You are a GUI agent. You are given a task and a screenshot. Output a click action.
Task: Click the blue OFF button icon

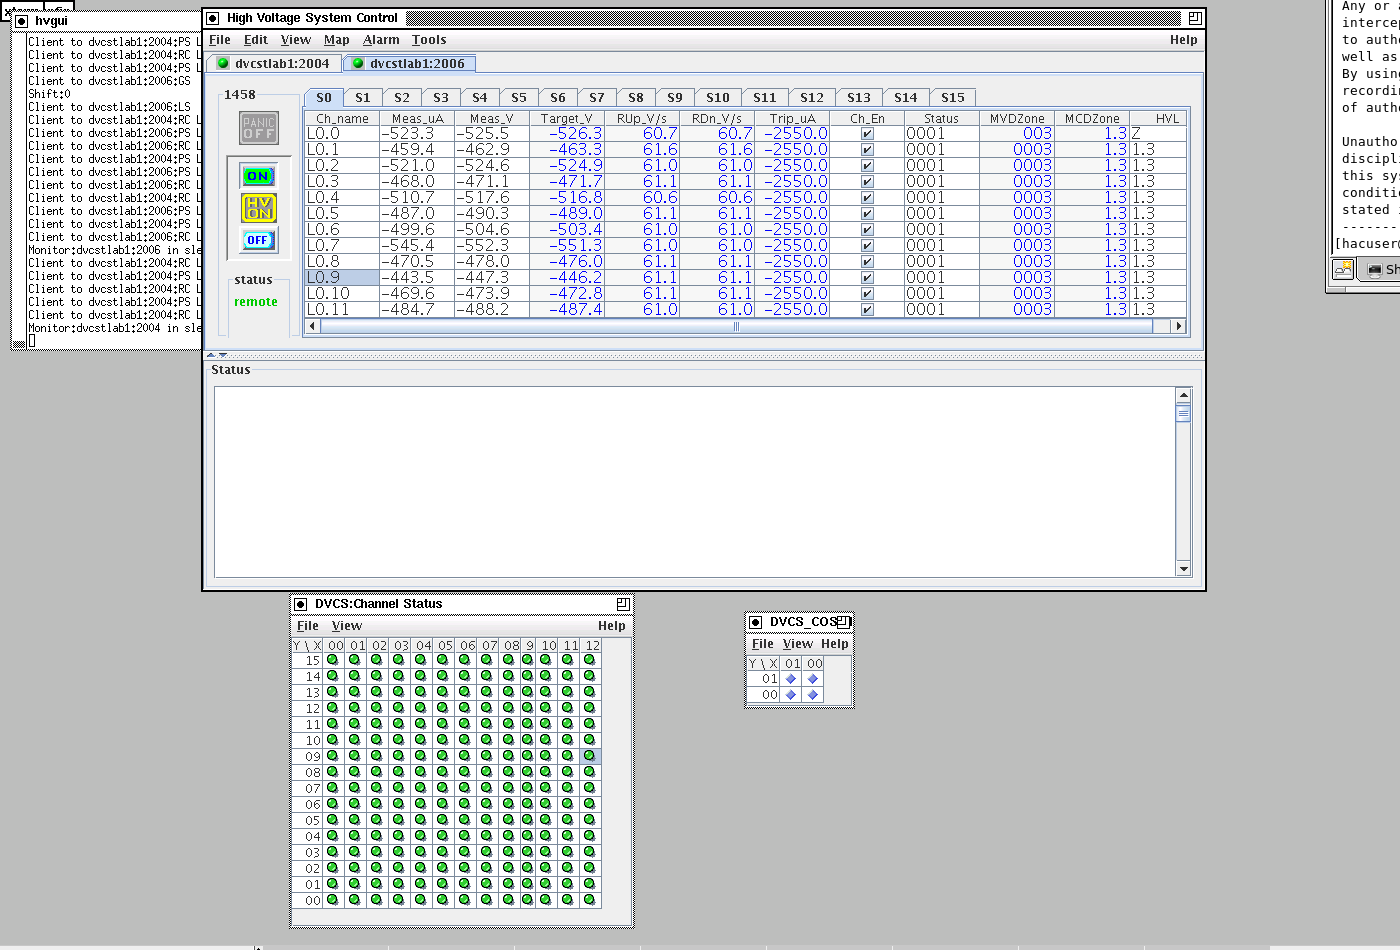pos(258,240)
